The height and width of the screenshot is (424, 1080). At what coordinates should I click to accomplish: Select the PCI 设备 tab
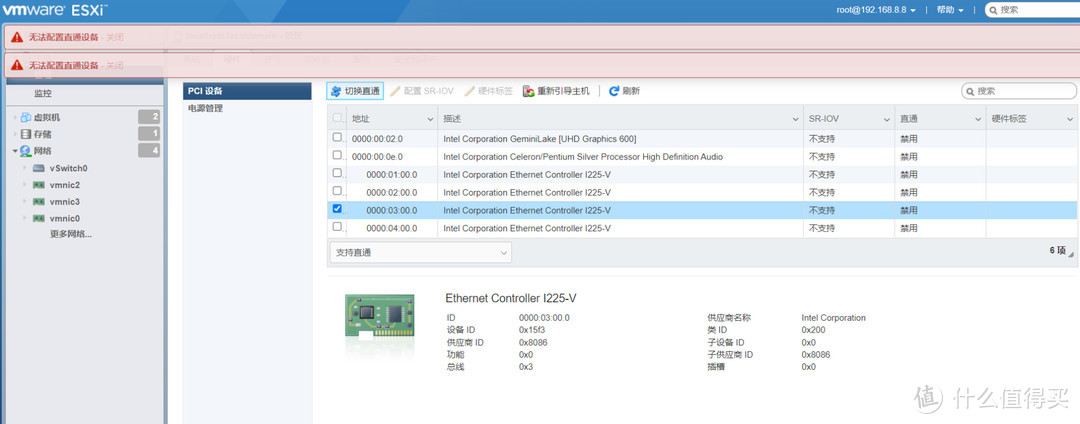pyautogui.click(x=247, y=91)
